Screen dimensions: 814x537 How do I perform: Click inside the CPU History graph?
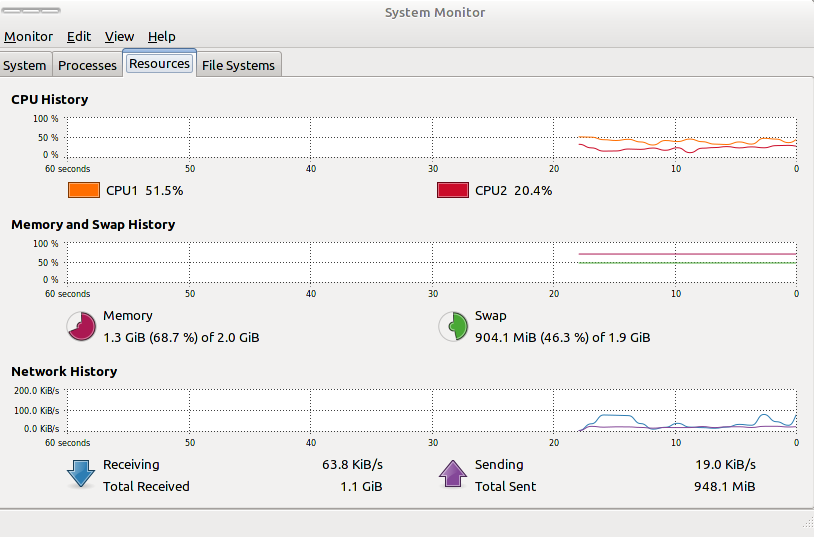tap(431, 138)
